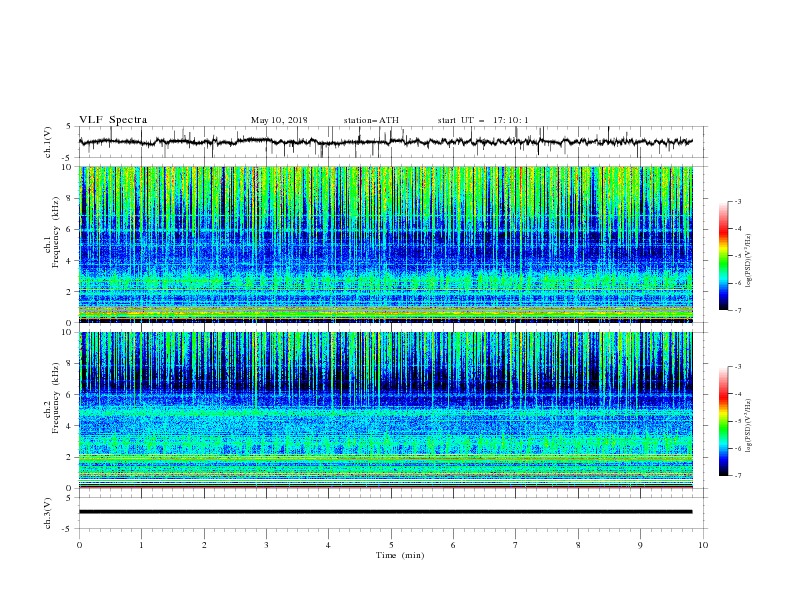Screen dimensions: 792x612
Task: Click the 'VLF Spectra' title text
Action: [113, 120]
